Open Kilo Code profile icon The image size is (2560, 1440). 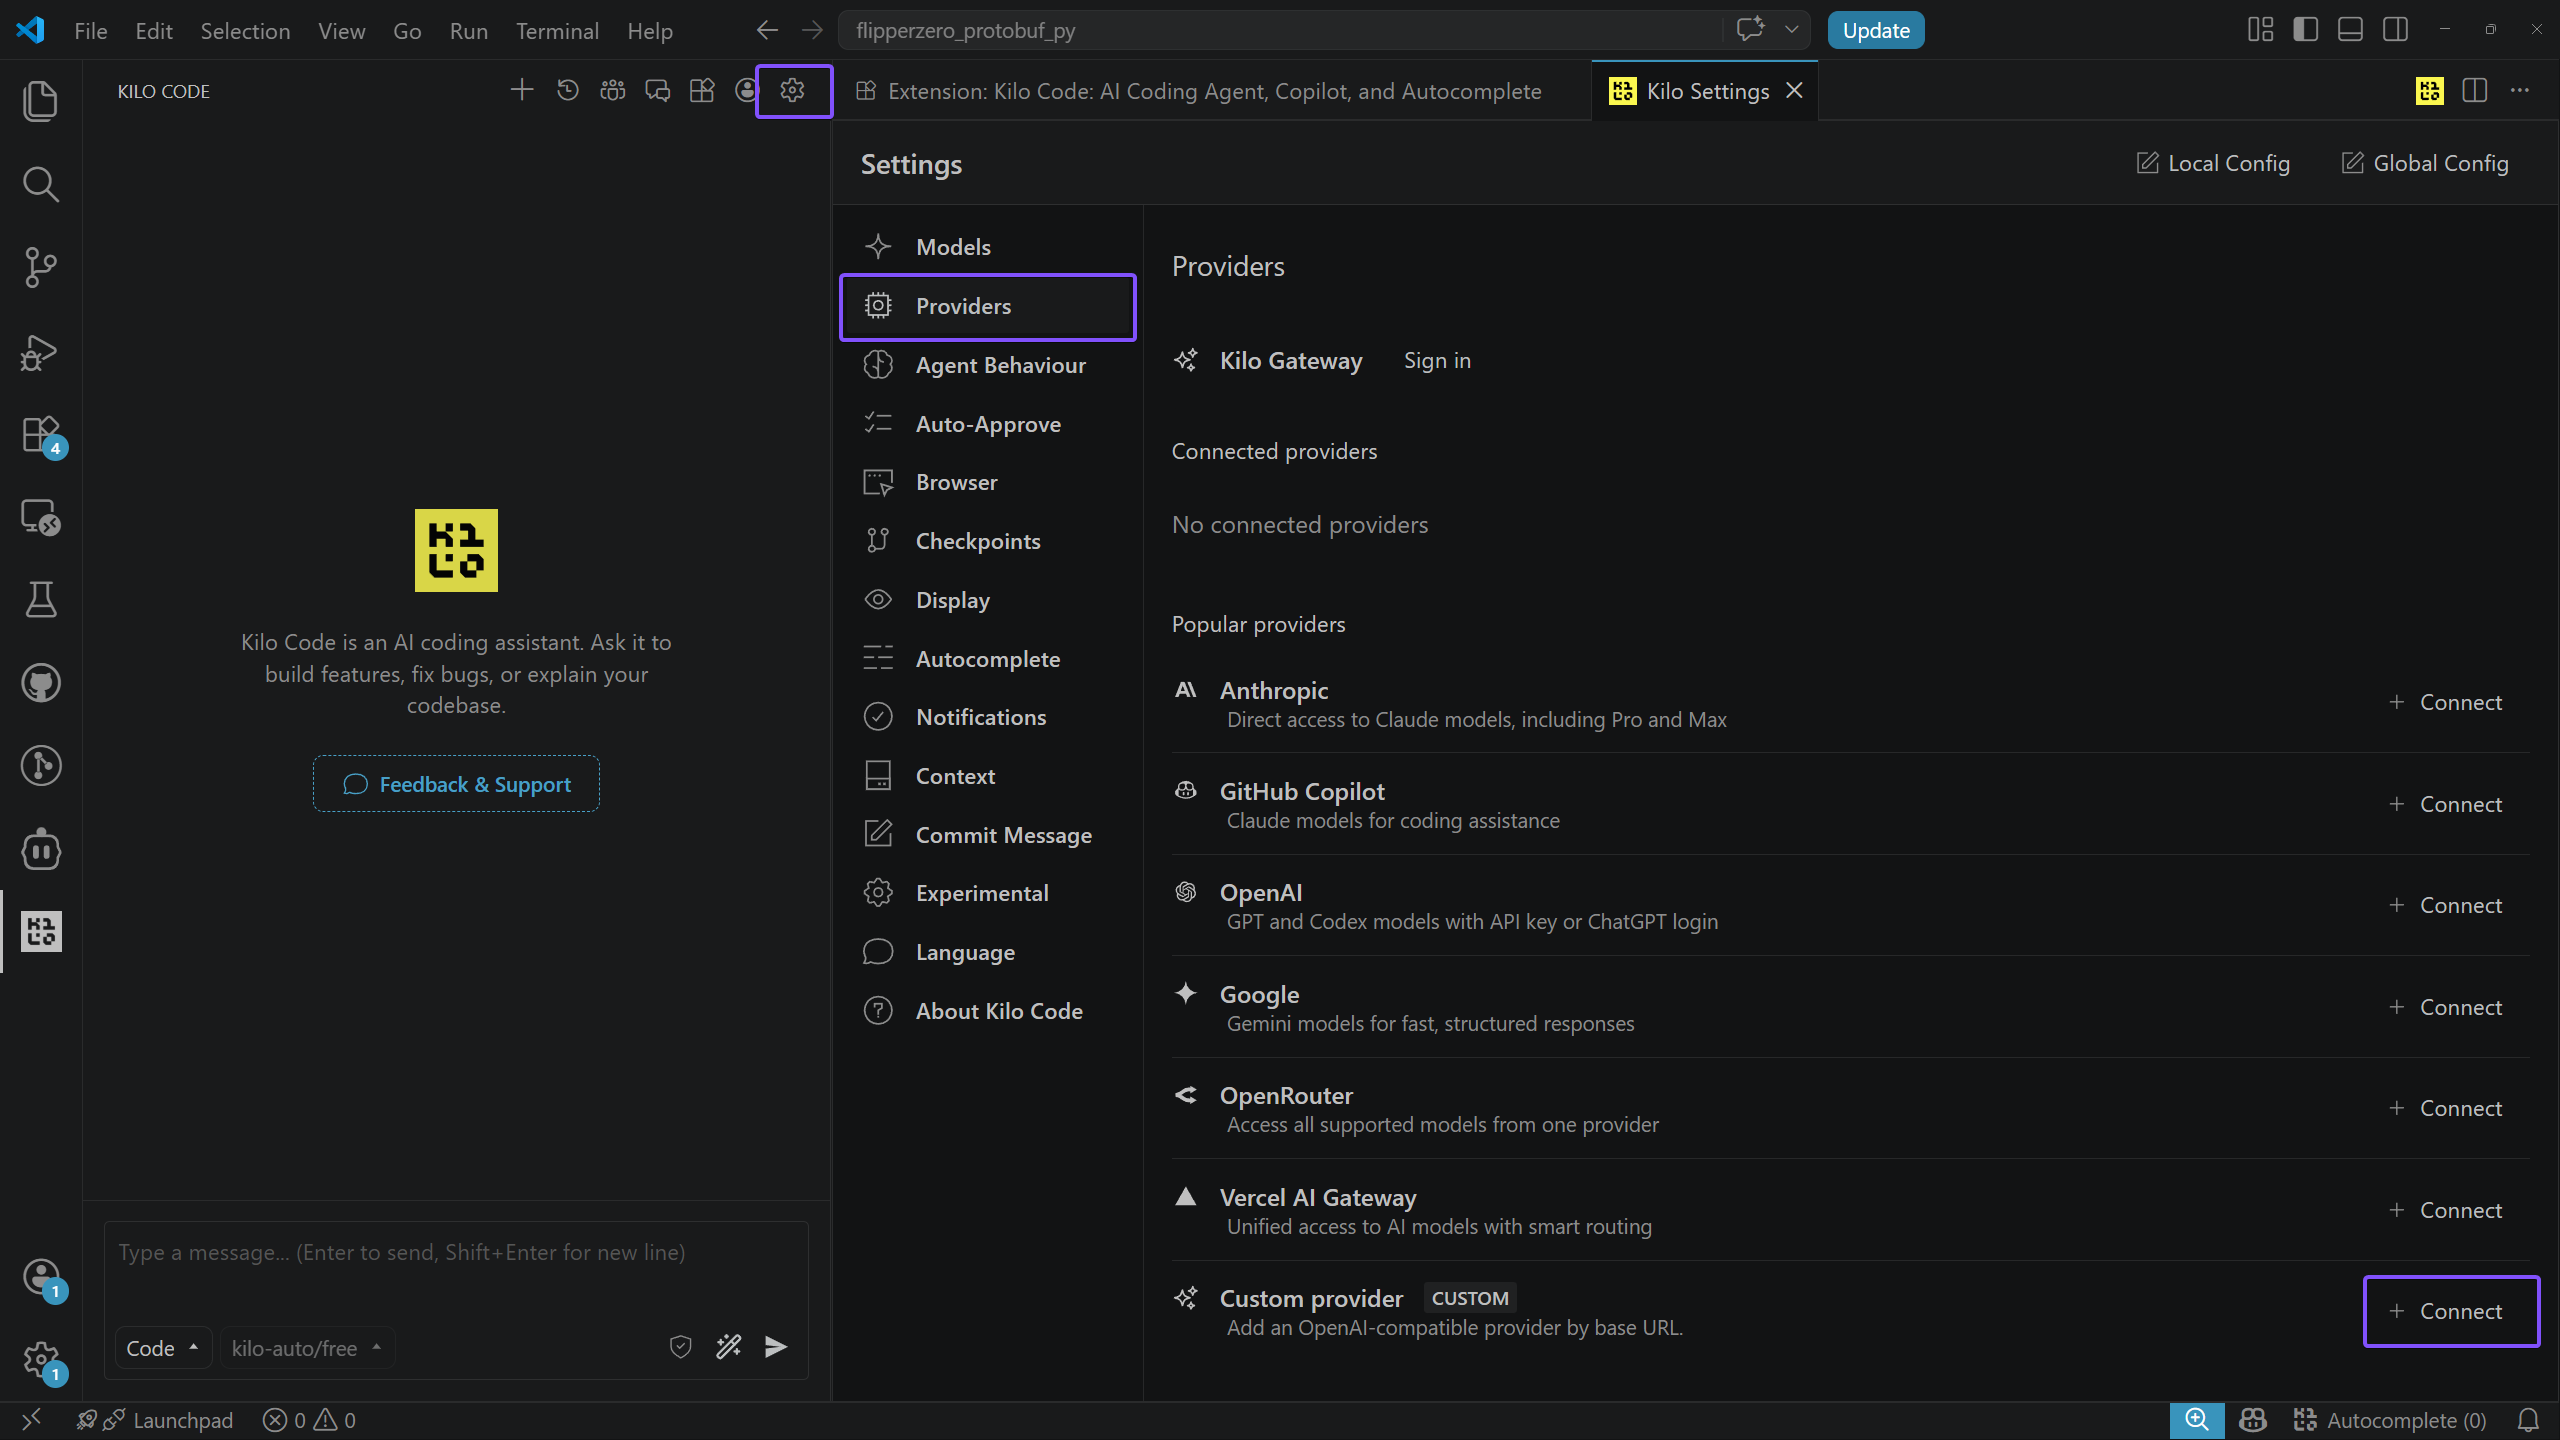[746, 90]
